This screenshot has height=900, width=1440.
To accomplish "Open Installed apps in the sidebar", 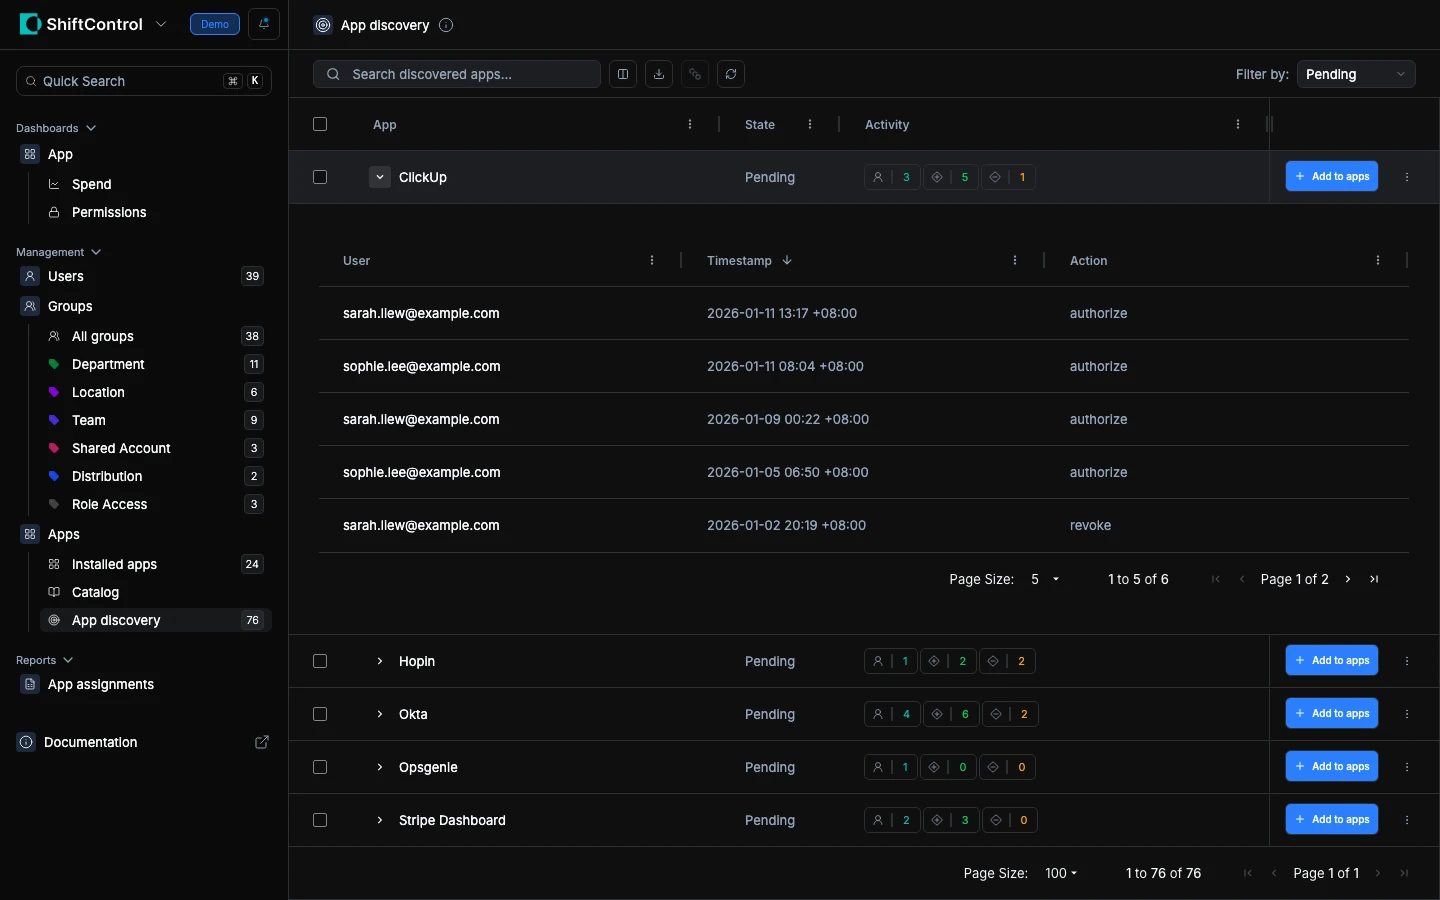I will pyautogui.click(x=114, y=564).
